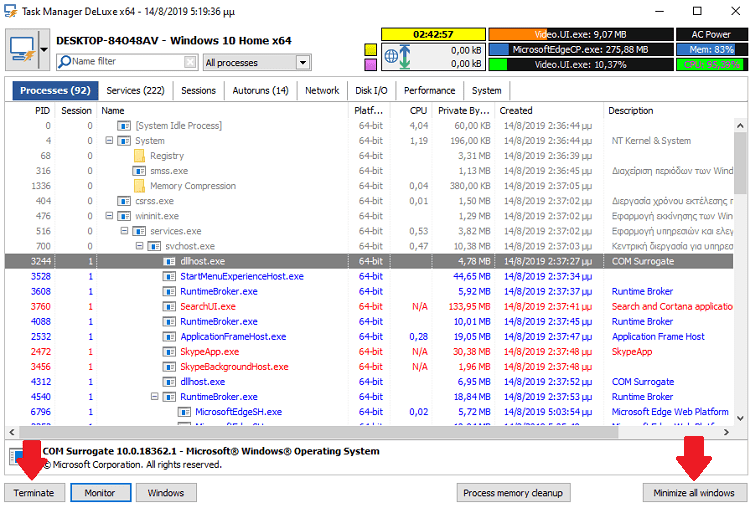Select the dllhost.exe row PID 4312

click(x=369, y=382)
